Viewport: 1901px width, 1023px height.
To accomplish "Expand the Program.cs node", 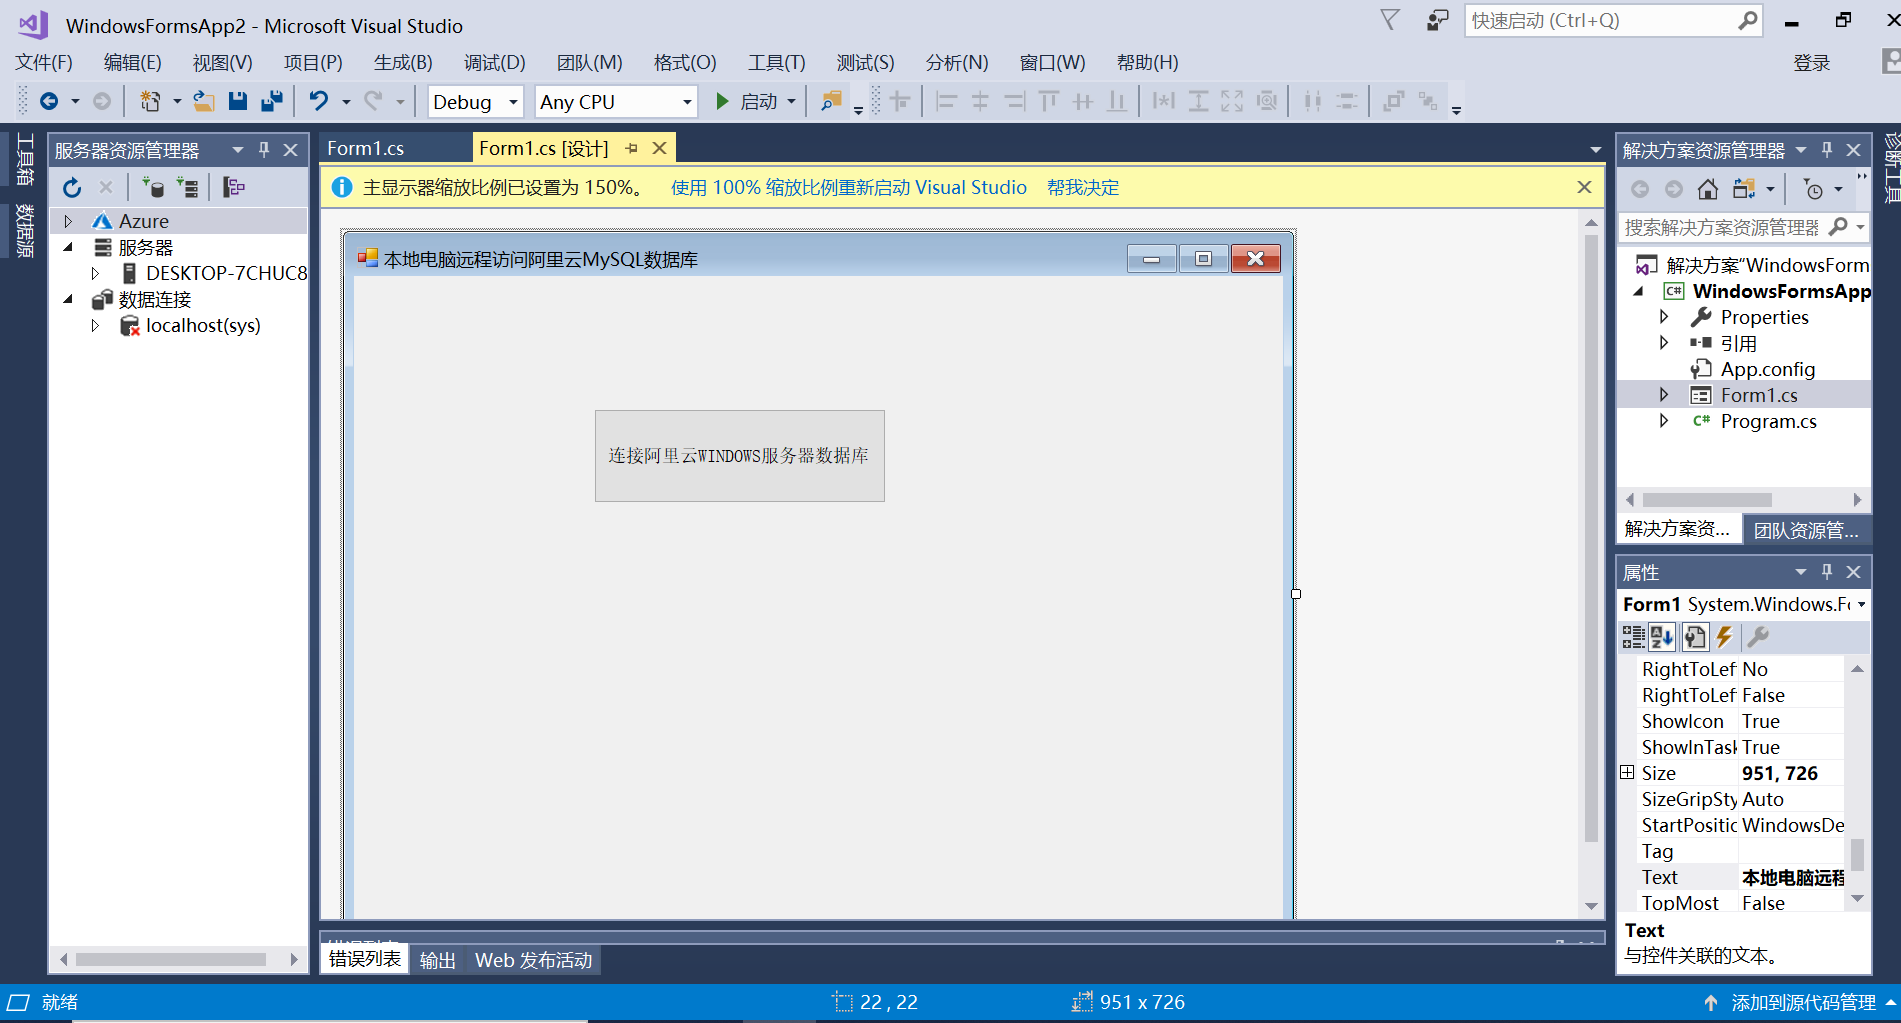I will coord(1664,421).
